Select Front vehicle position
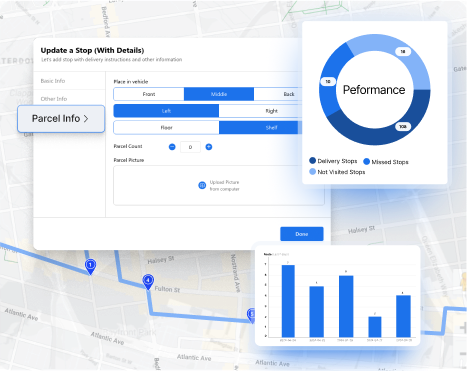467x371 pixels. click(x=149, y=94)
